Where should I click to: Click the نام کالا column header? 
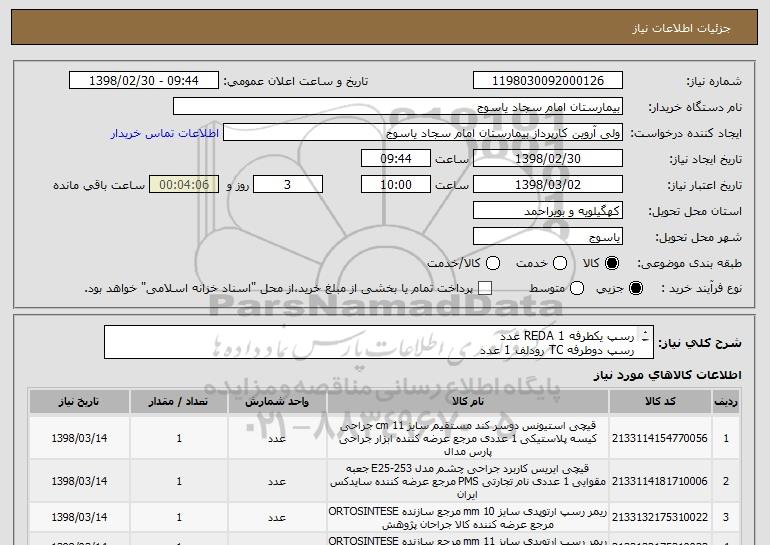coord(468,402)
